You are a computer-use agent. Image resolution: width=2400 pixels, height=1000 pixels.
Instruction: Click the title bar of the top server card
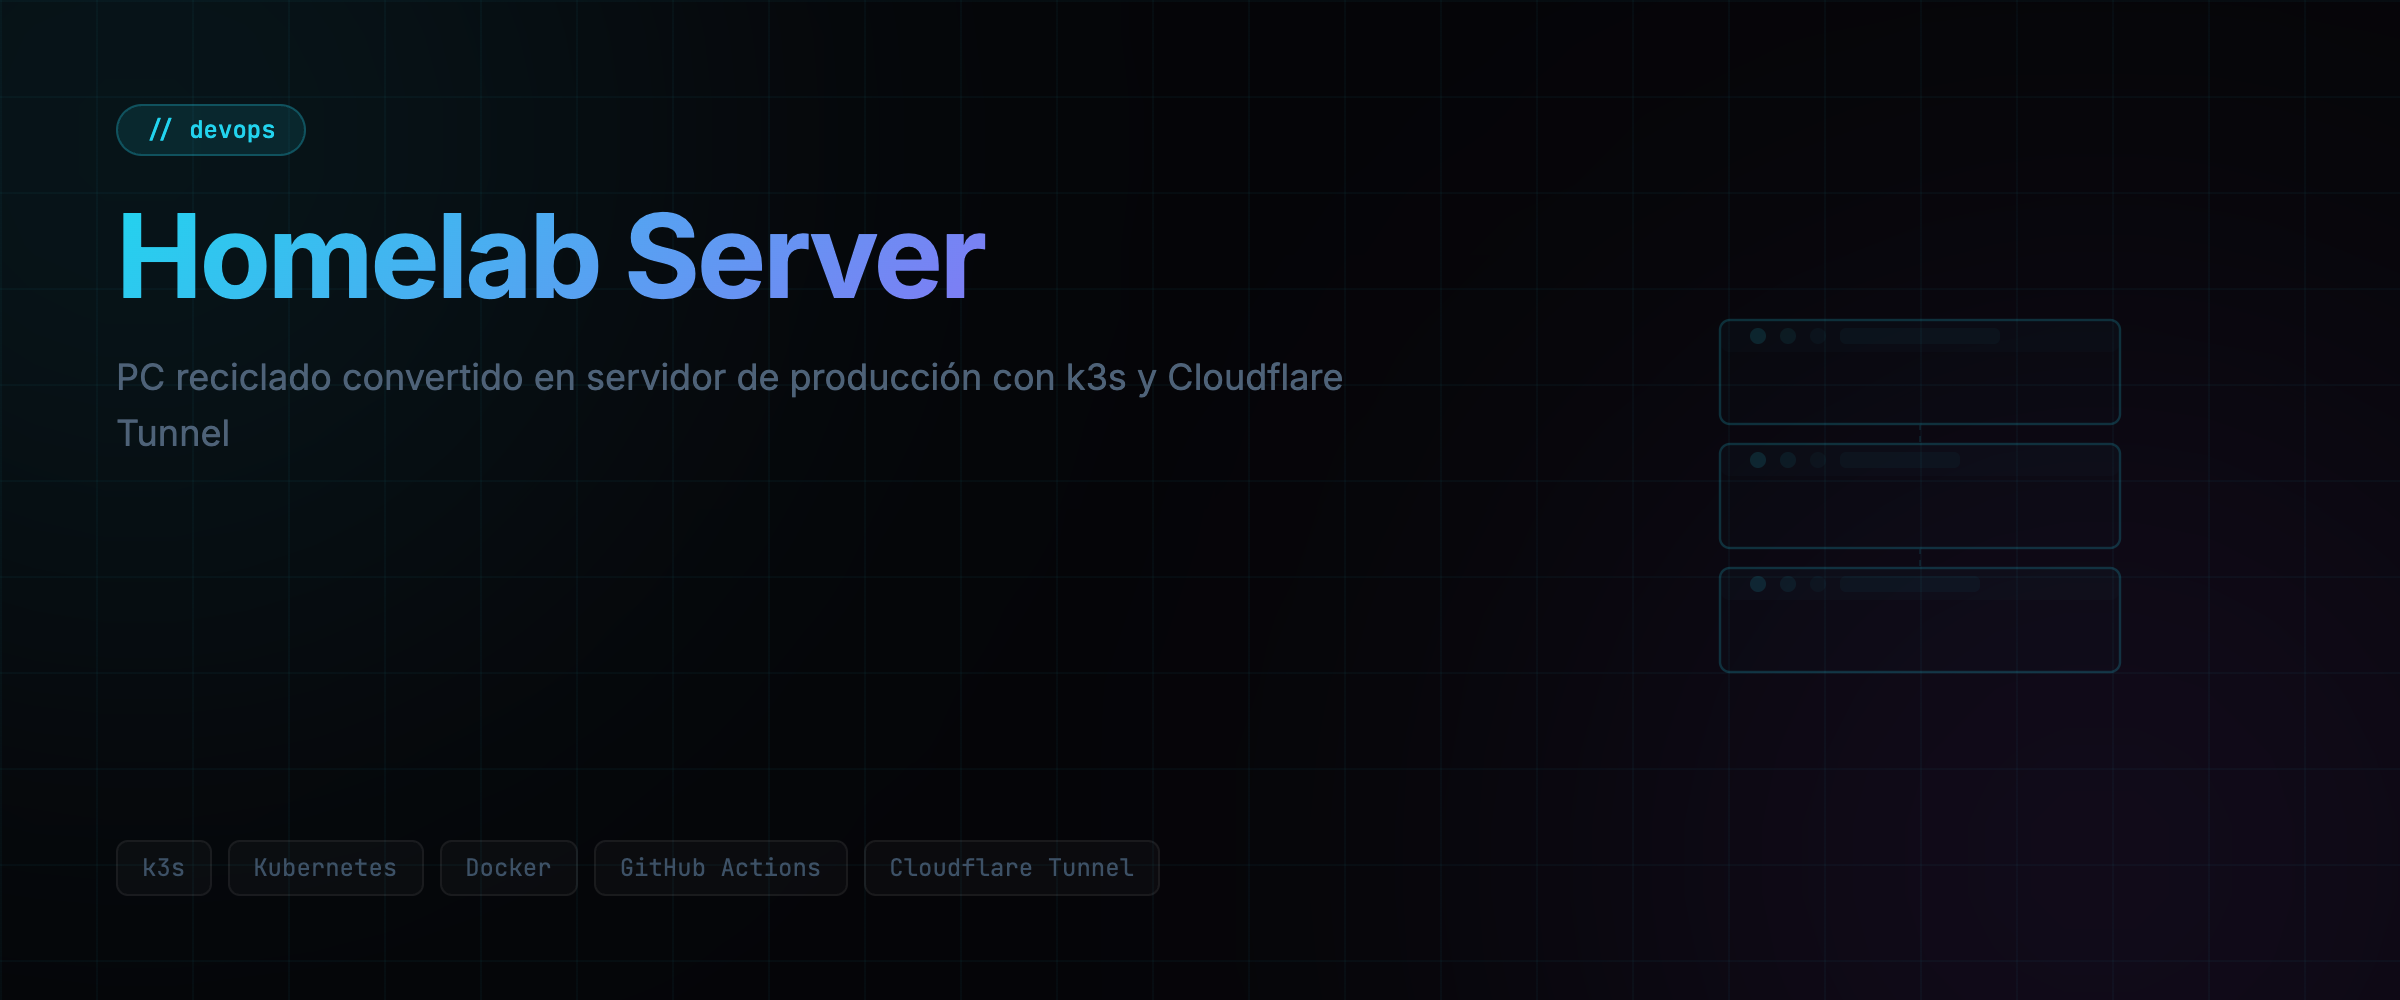[1920, 336]
